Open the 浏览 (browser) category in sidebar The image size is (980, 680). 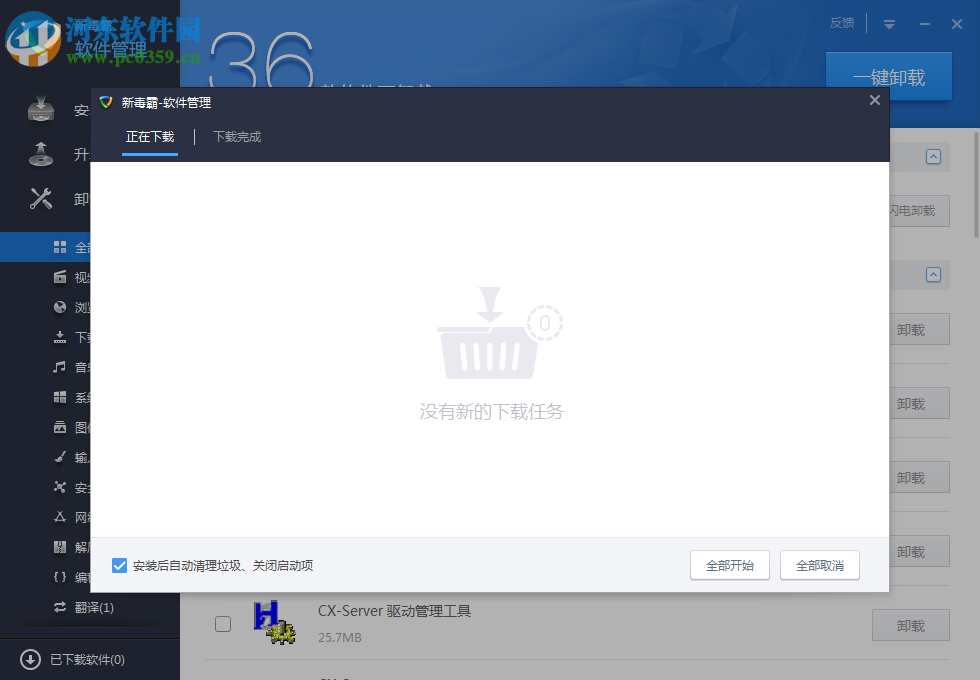60,307
